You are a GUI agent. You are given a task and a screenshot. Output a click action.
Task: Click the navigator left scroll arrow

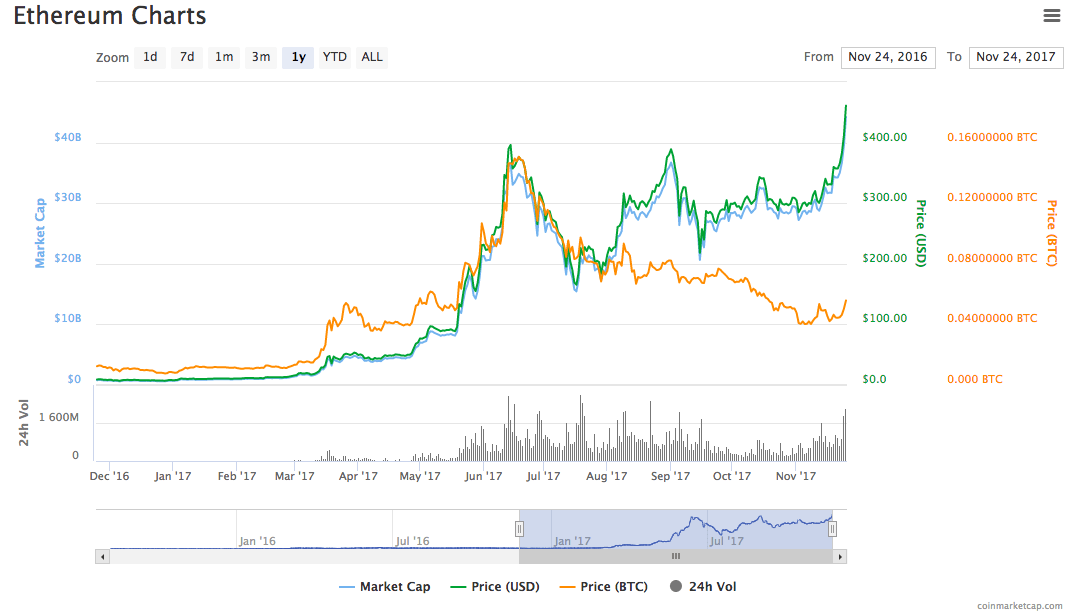[x=102, y=556]
